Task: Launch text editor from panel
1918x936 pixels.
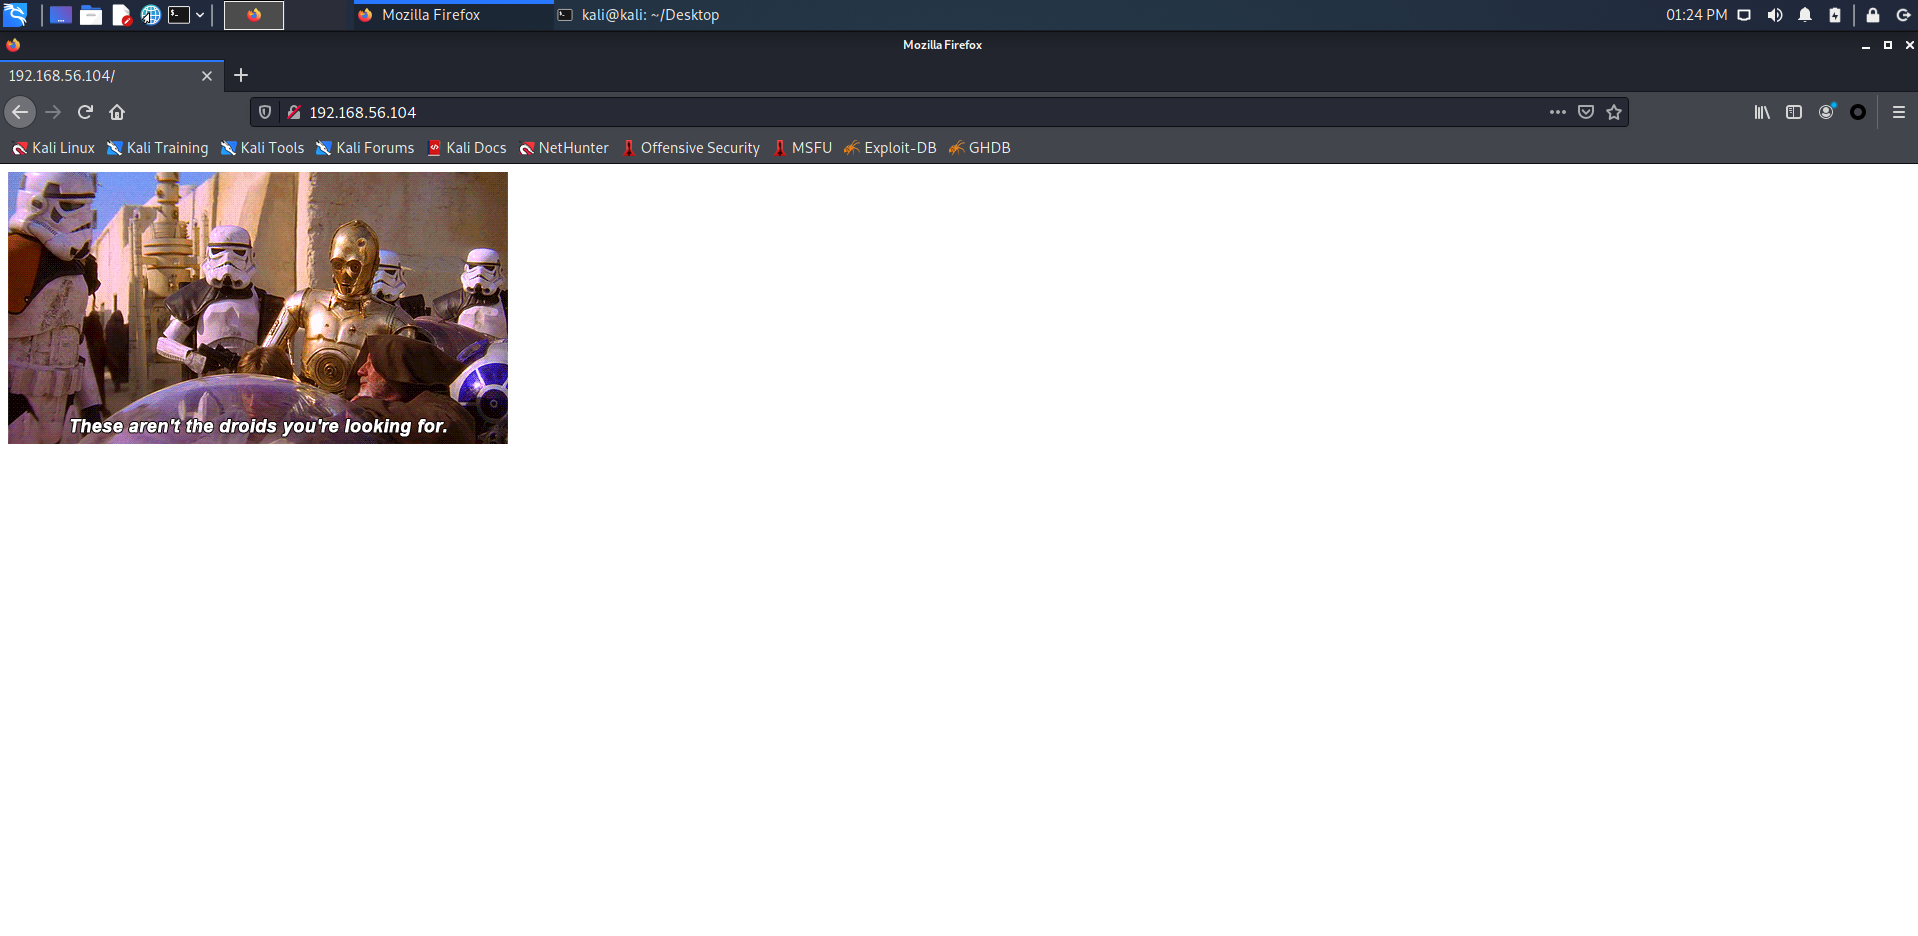Action: 122,15
